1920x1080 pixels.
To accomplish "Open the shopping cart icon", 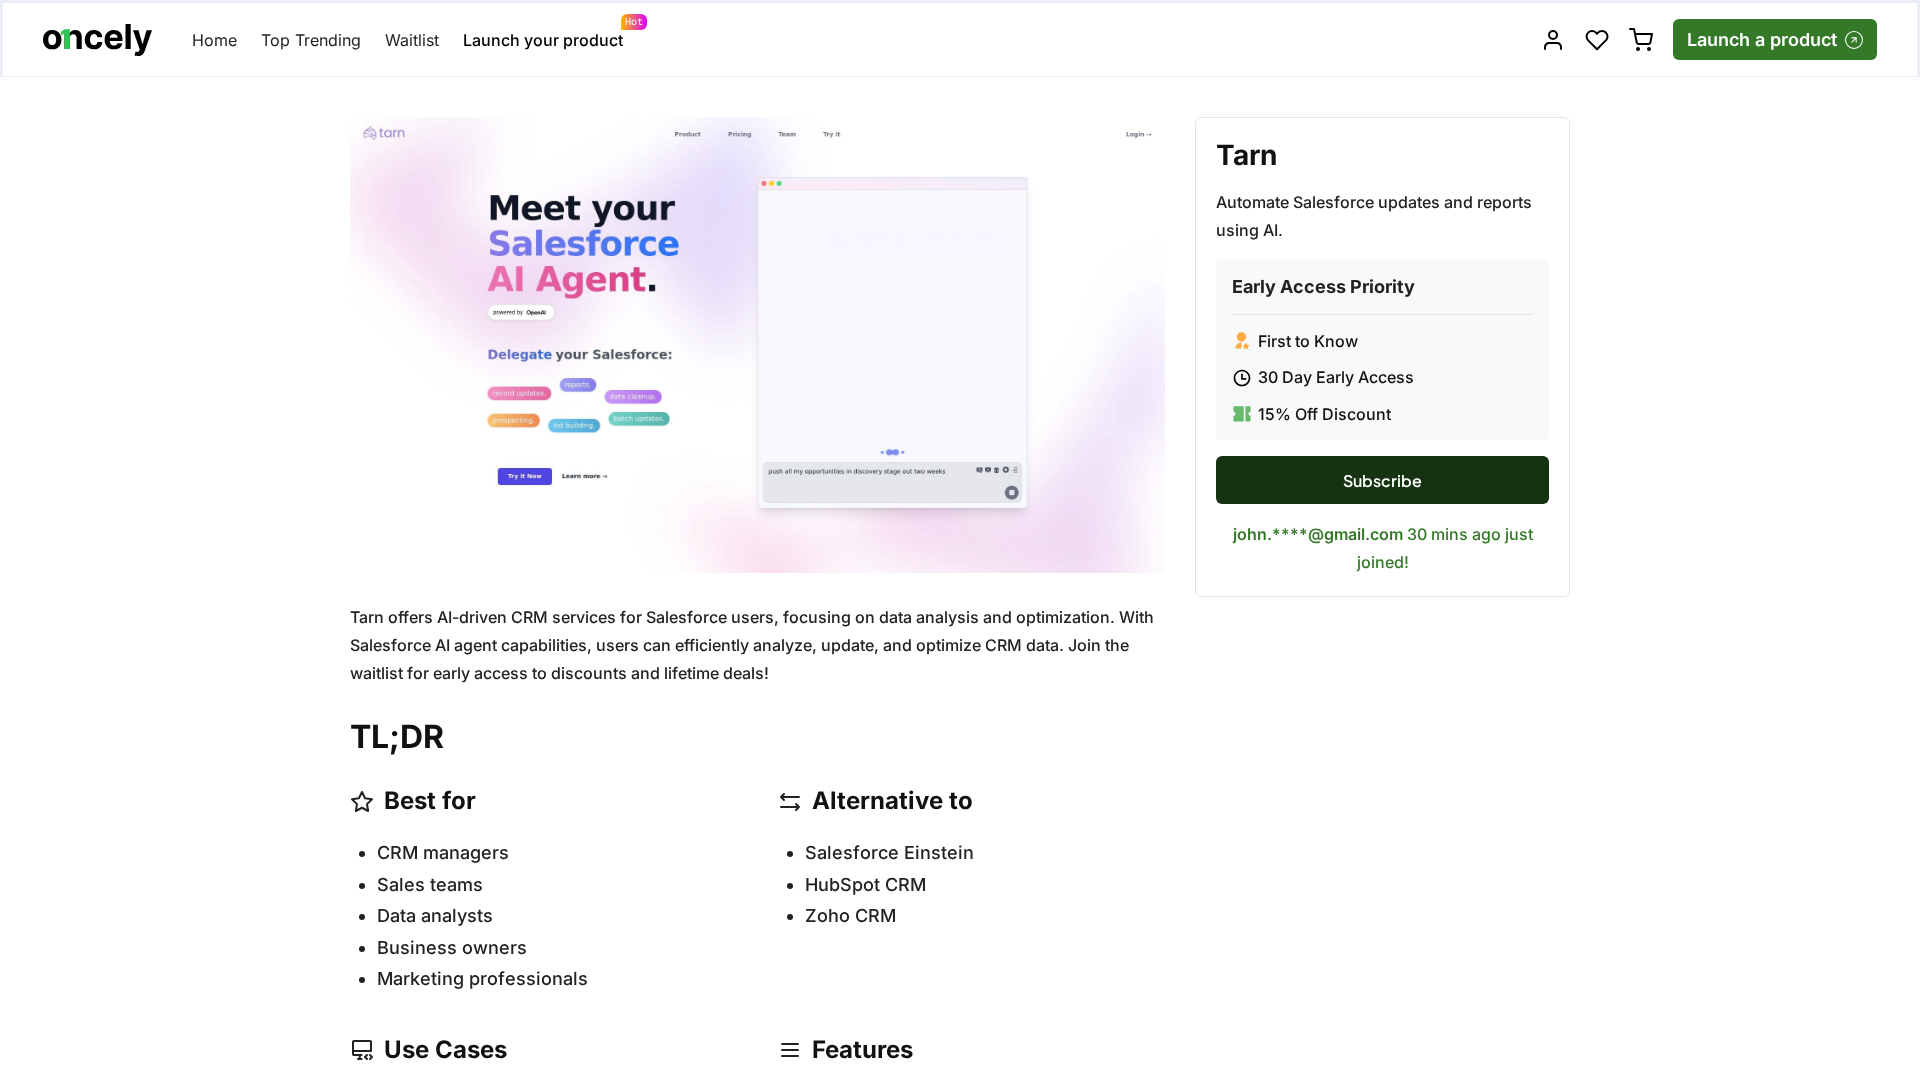I will coord(1641,40).
